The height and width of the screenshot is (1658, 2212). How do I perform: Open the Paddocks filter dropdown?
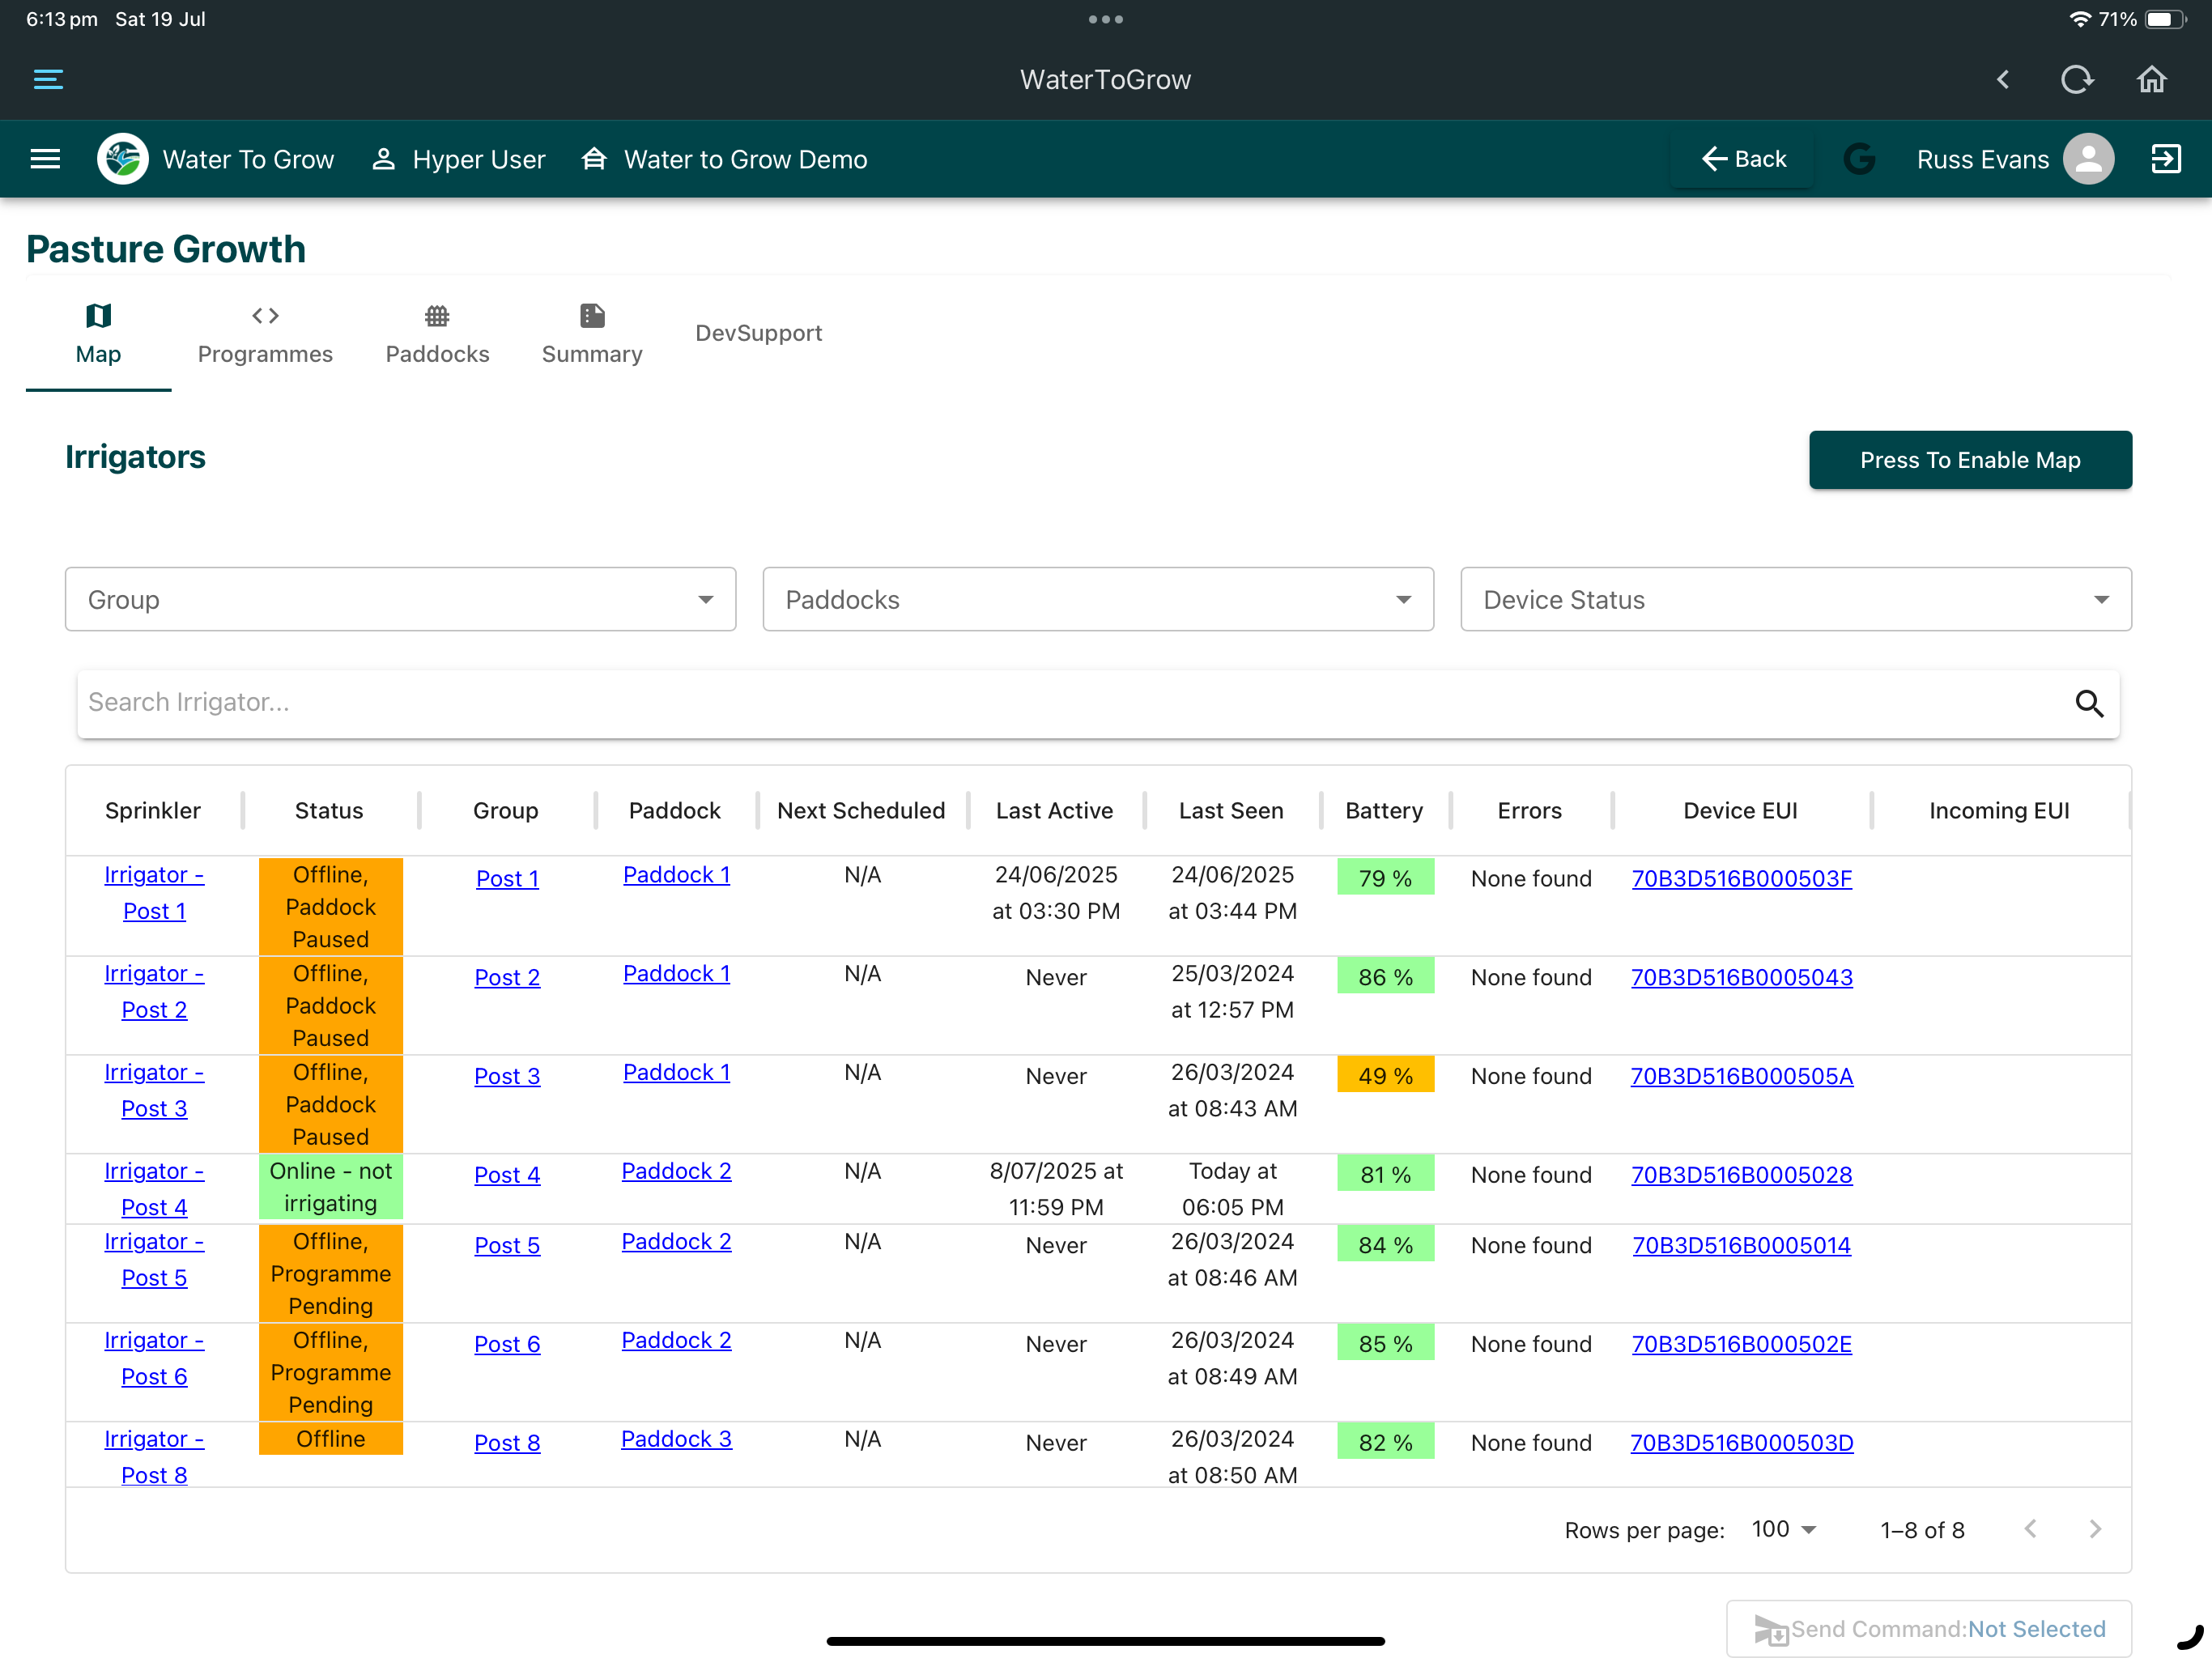click(x=1097, y=599)
